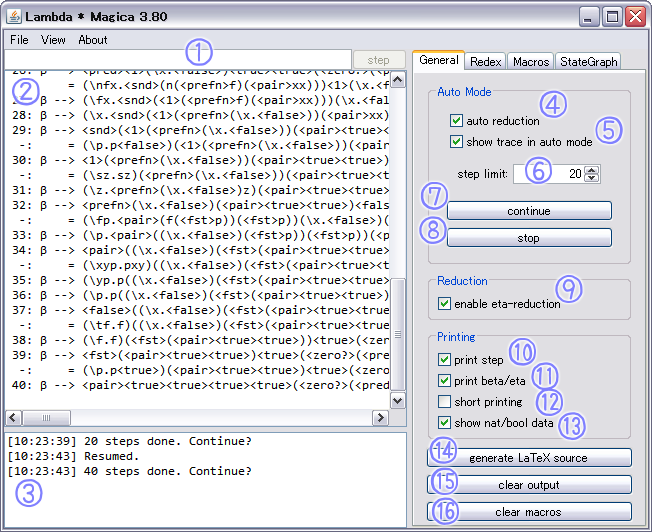Toggle show trace in auto mode
Image resolution: width=652 pixels, height=532 pixels.
click(456, 142)
